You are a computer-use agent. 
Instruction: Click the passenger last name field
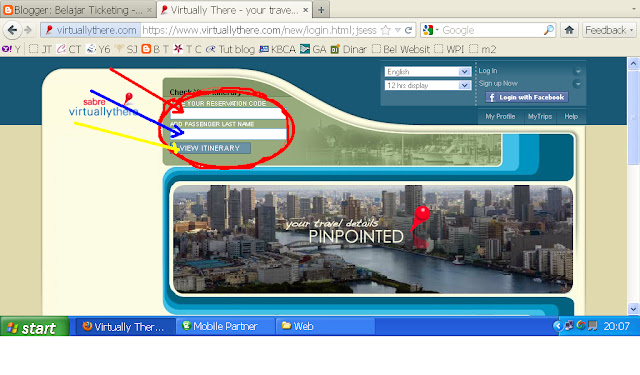point(228,134)
